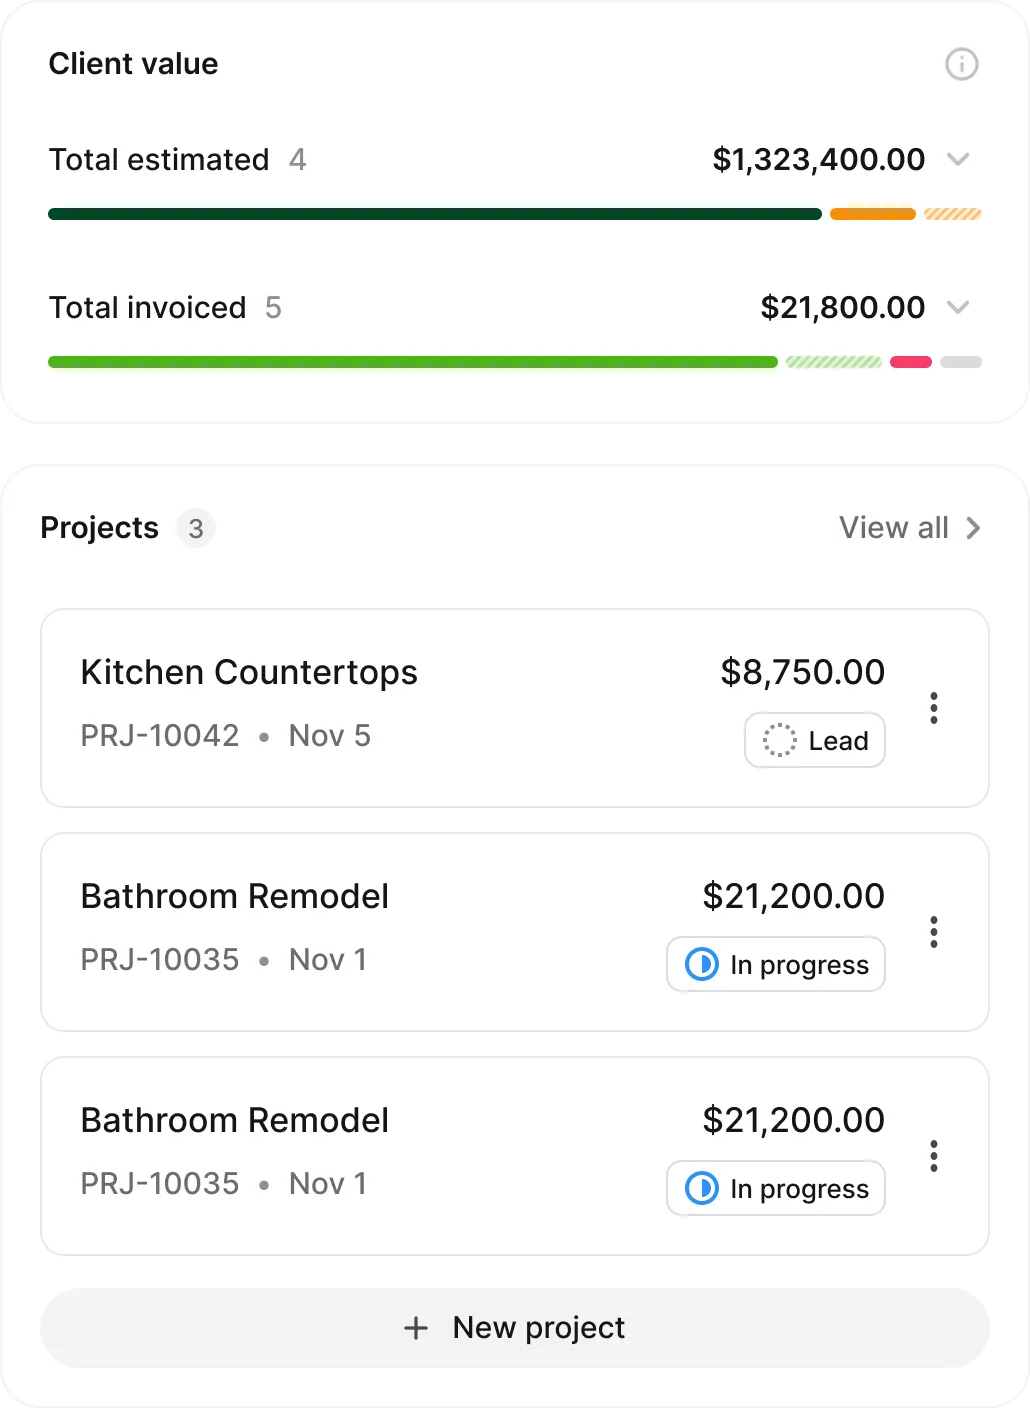
Task: Click the New project button
Action: click(515, 1328)
